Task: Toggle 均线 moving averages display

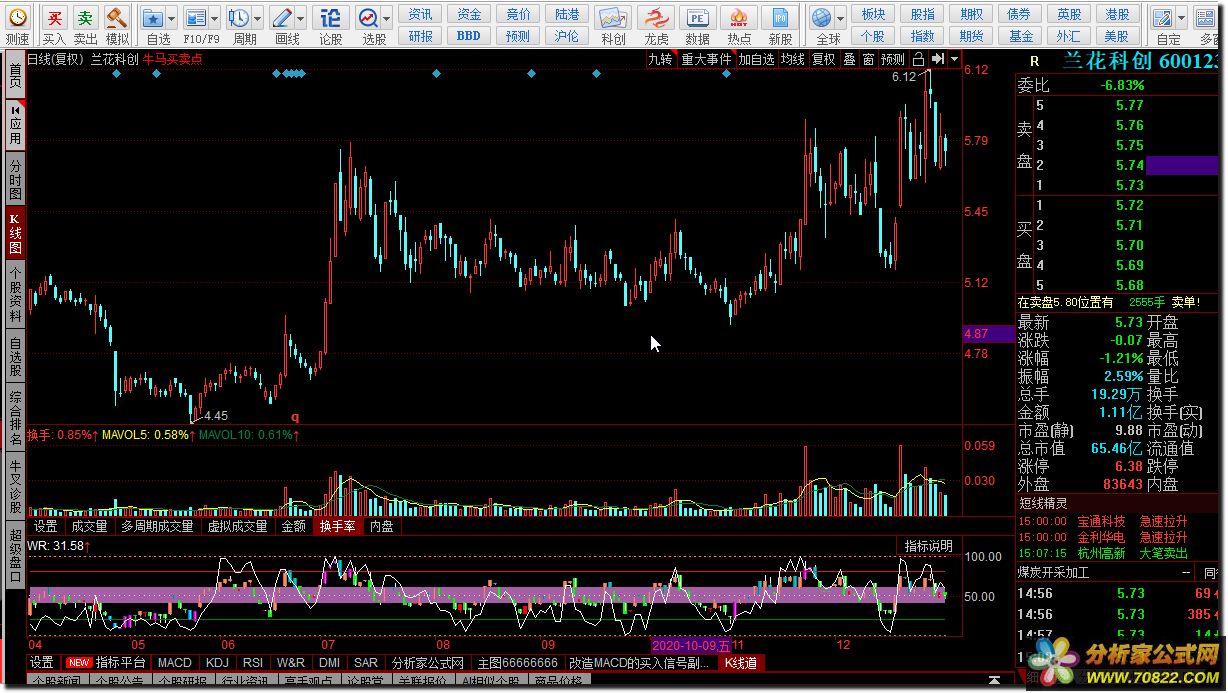Action: tap(793, 59)
